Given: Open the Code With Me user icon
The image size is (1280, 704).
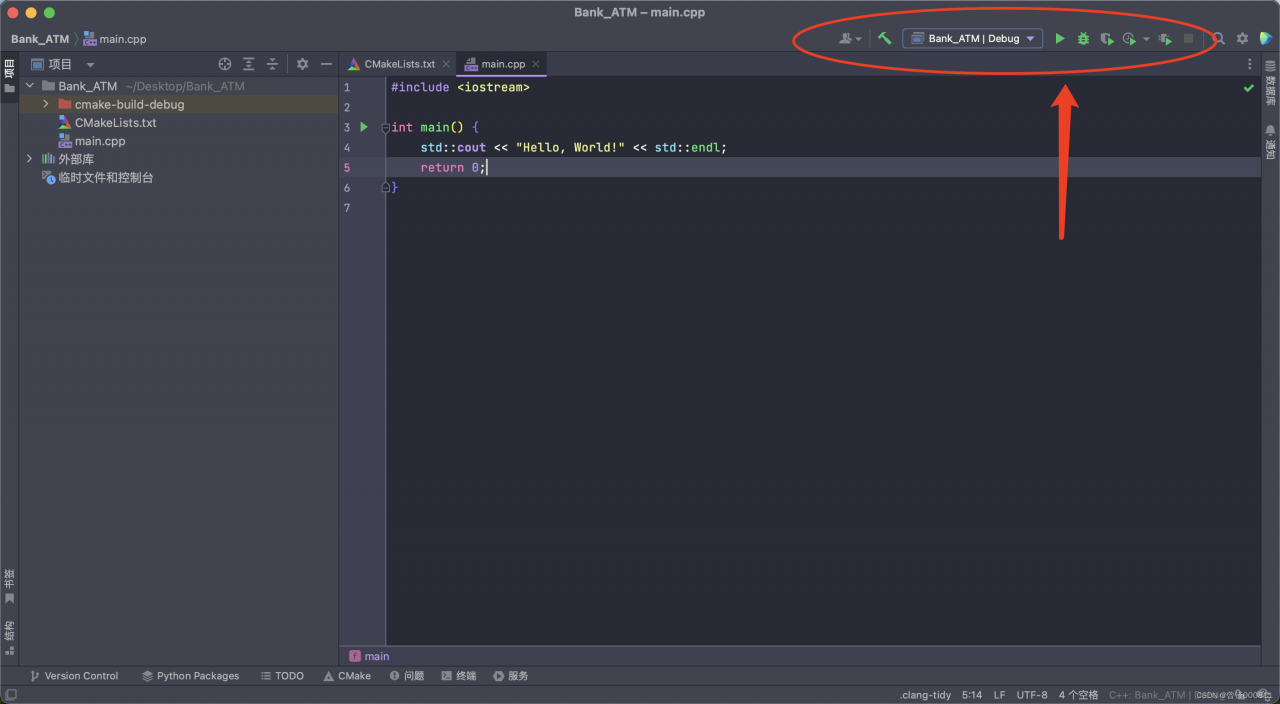Looking at the screenshot, I should click(x=850, y=38).
